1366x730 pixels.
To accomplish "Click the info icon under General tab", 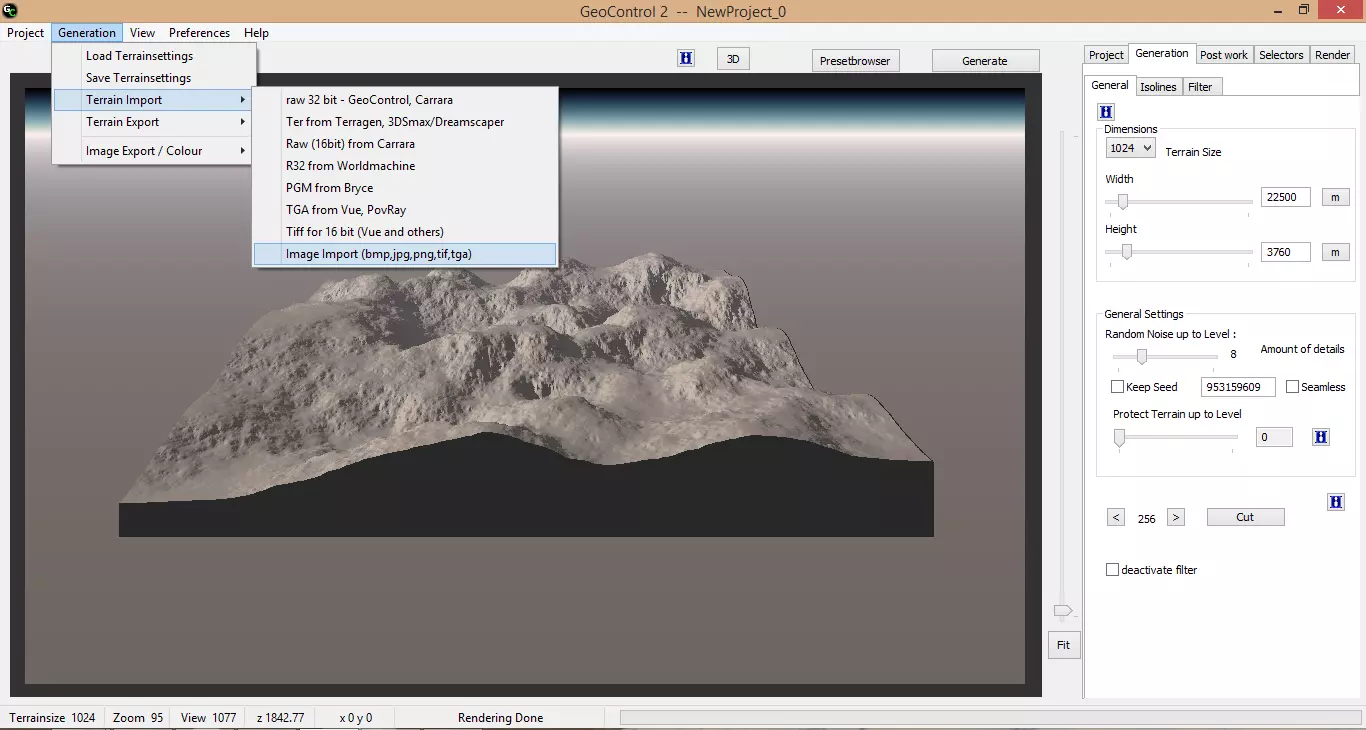I will 1106,112.
